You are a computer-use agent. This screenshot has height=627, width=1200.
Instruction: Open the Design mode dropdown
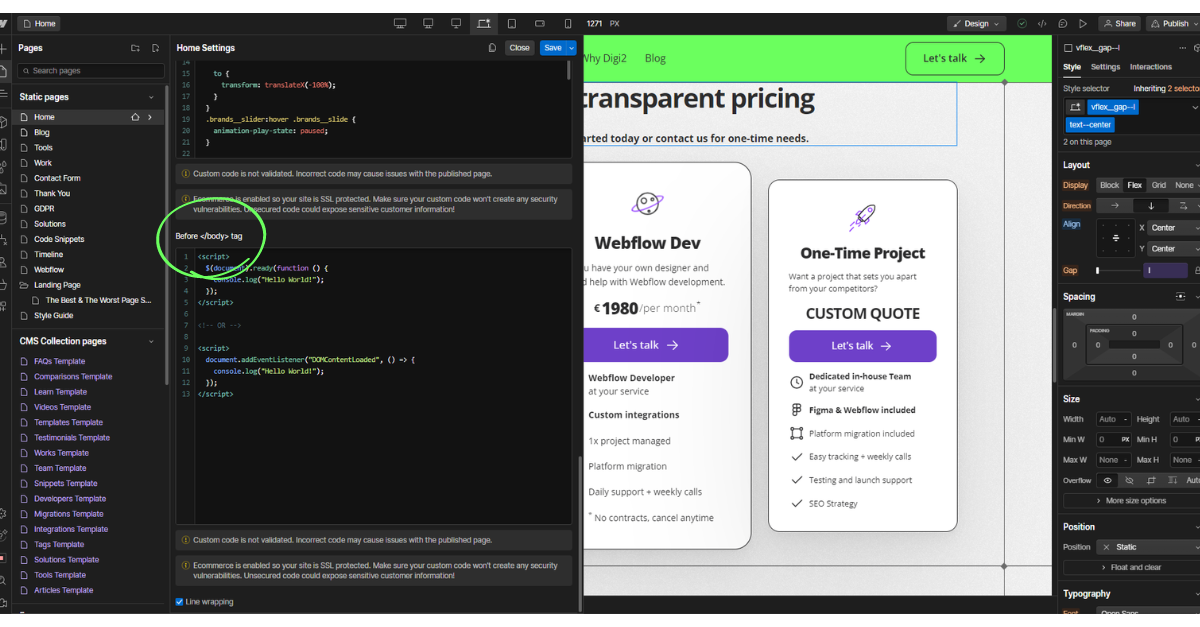point(976,23)
